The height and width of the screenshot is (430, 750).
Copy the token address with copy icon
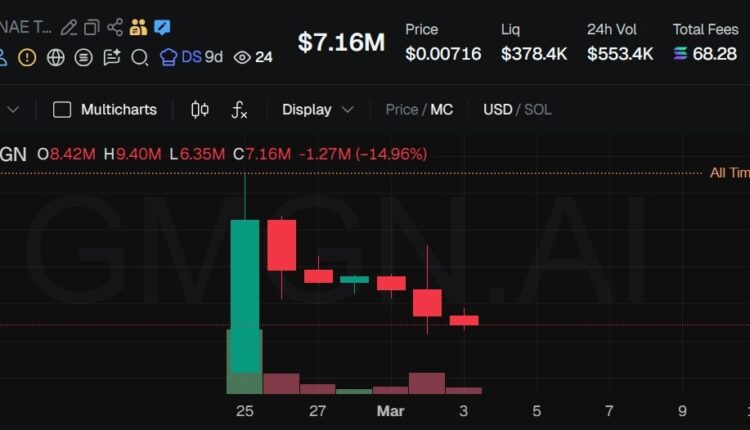(92, 27)
